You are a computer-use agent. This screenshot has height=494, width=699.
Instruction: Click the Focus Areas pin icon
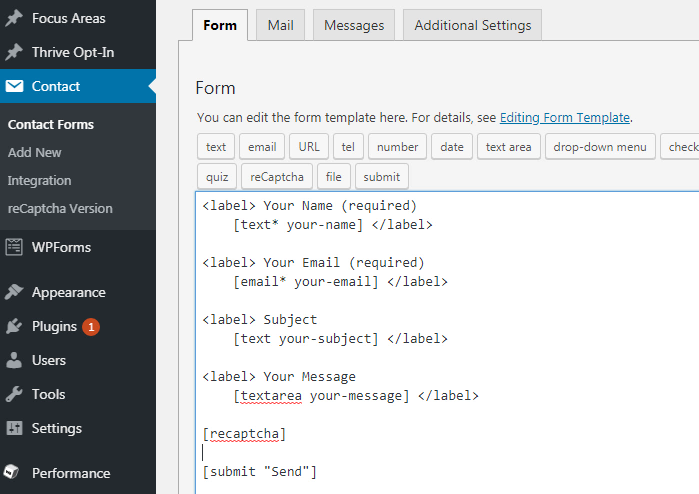14,18
